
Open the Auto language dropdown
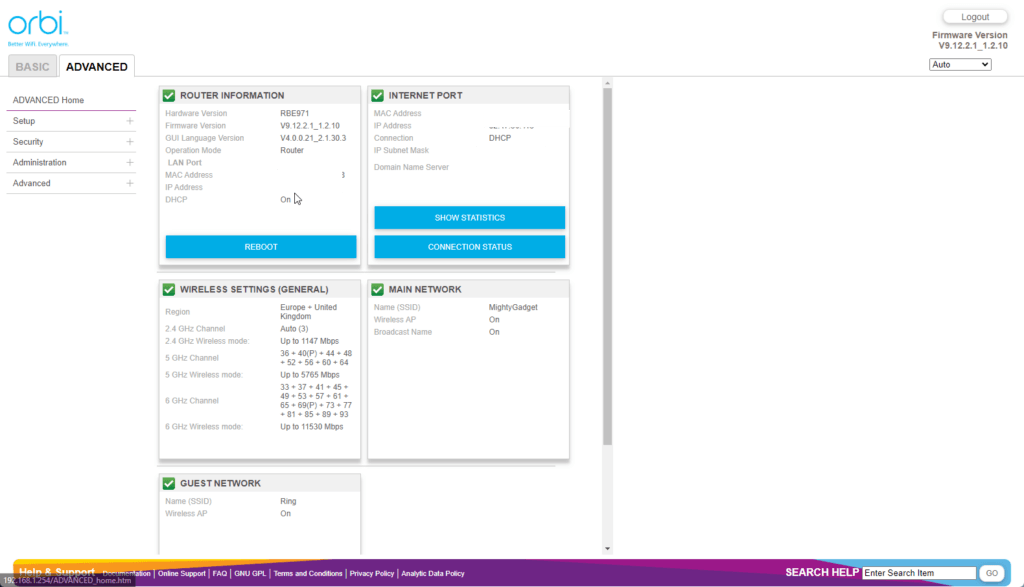[x=960, y=65]
